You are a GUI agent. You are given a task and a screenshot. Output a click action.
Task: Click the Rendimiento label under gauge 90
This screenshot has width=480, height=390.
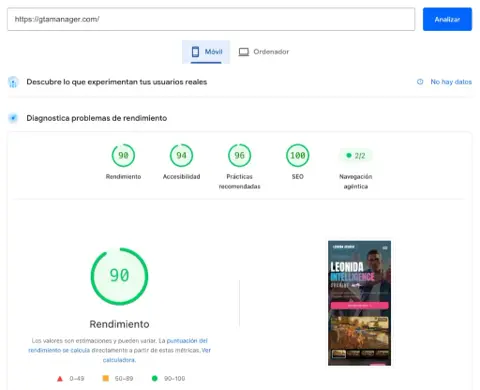point(123,177)
